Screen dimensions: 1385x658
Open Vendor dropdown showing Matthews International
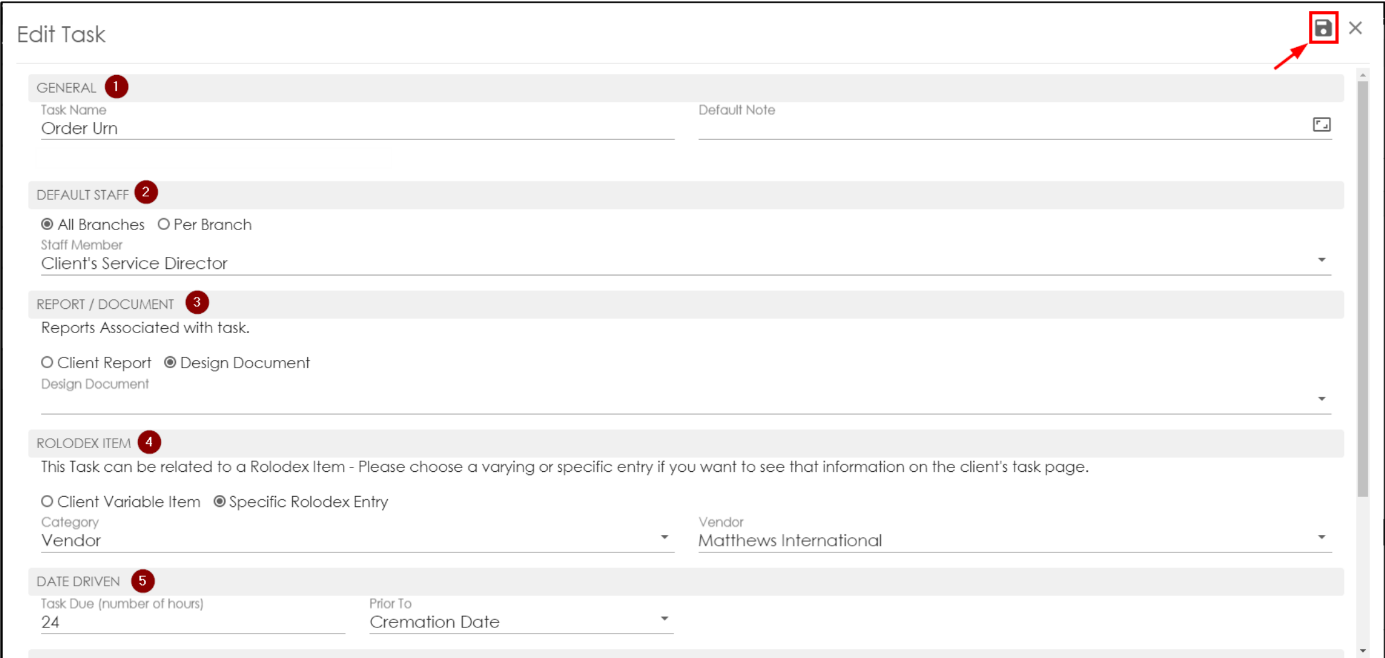1321,538
